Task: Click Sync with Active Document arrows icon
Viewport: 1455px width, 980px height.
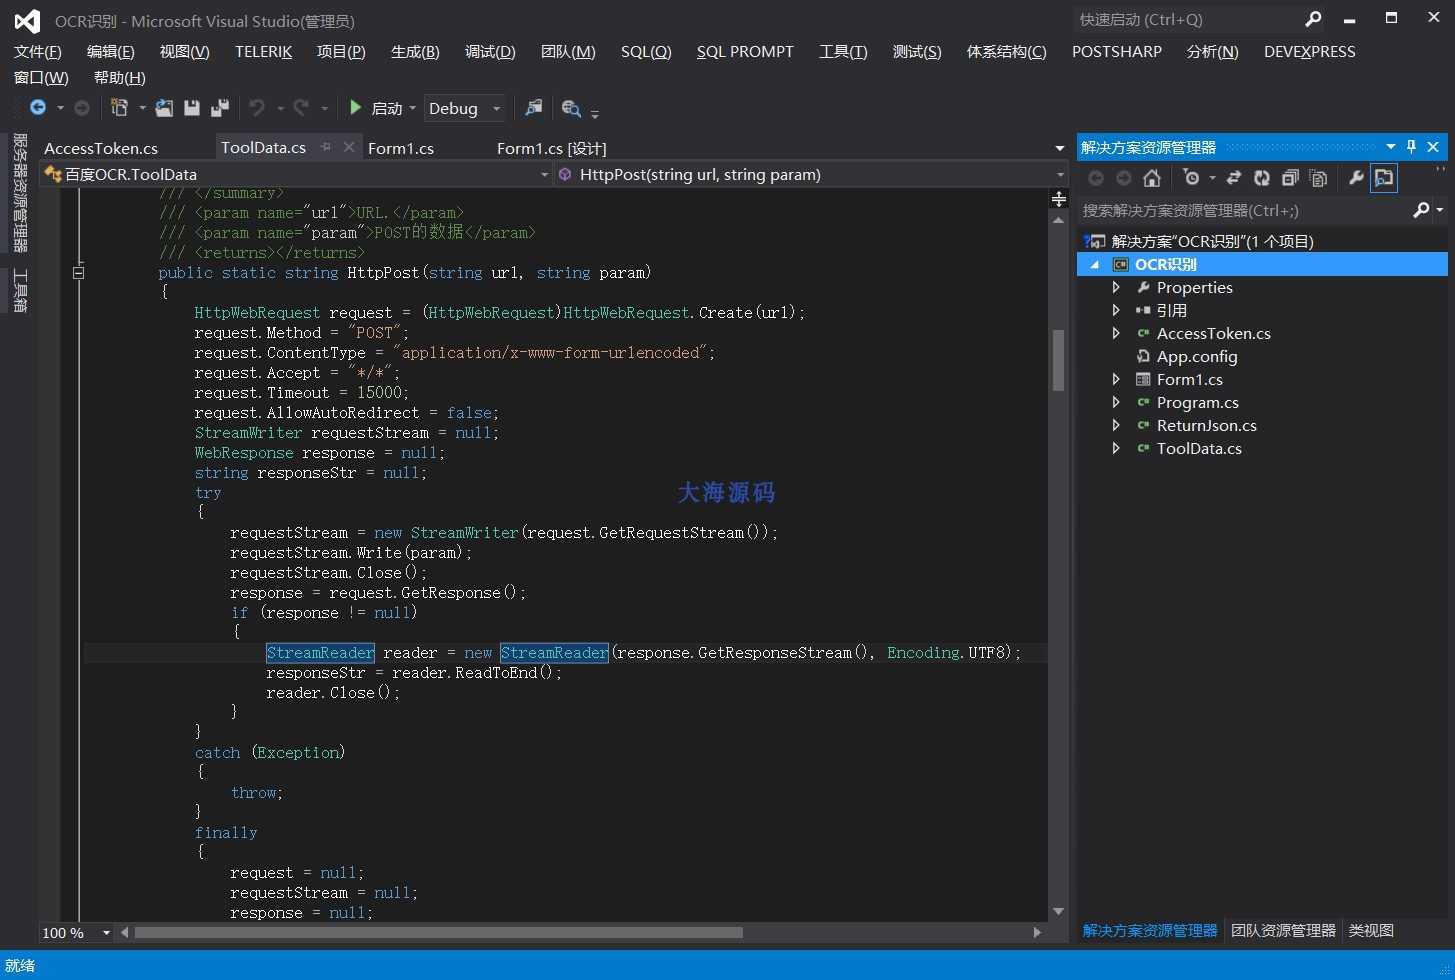Action: 1234,178
